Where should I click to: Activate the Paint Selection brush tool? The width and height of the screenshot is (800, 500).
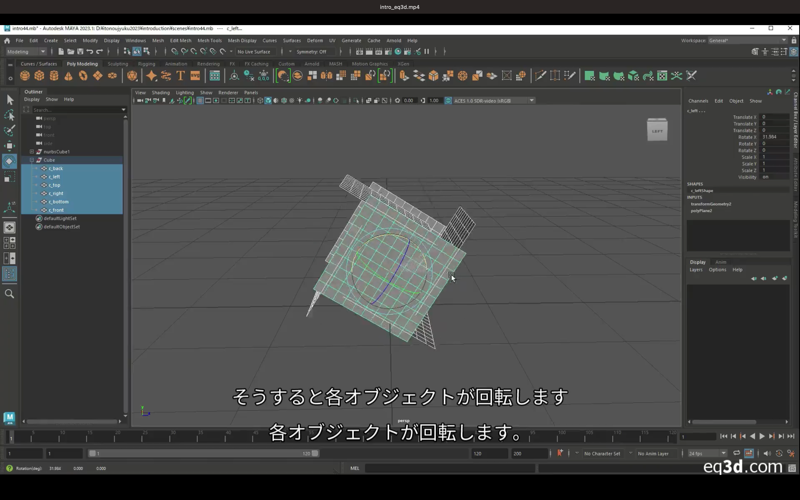(x=10, y=130)
